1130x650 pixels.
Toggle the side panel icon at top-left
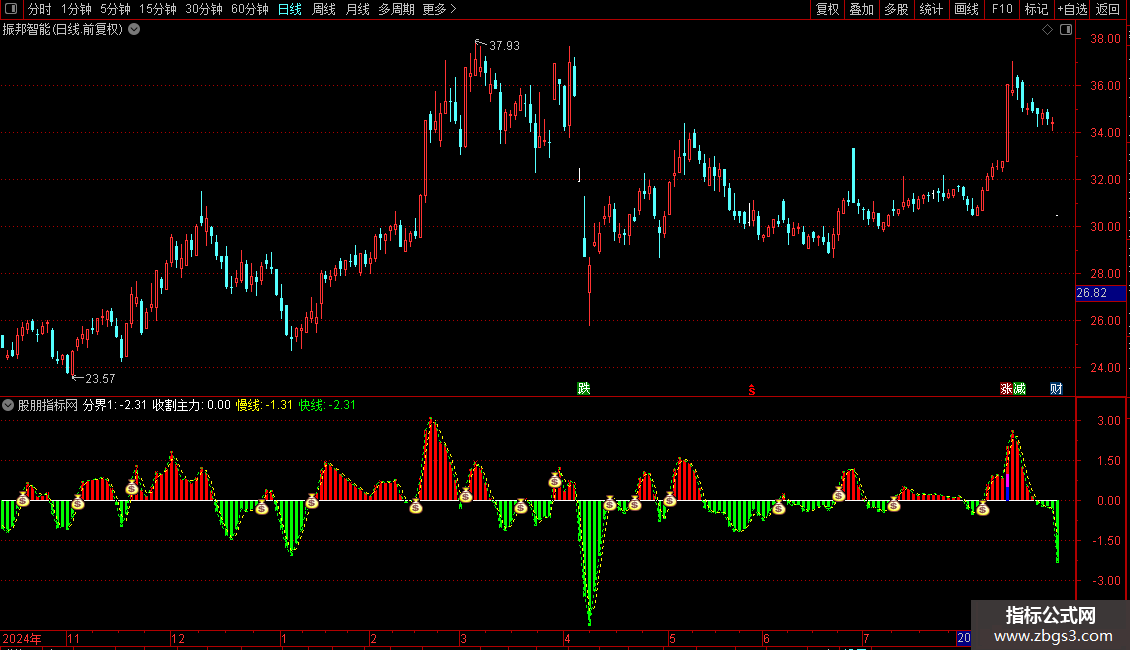click(x=11, y=9)
